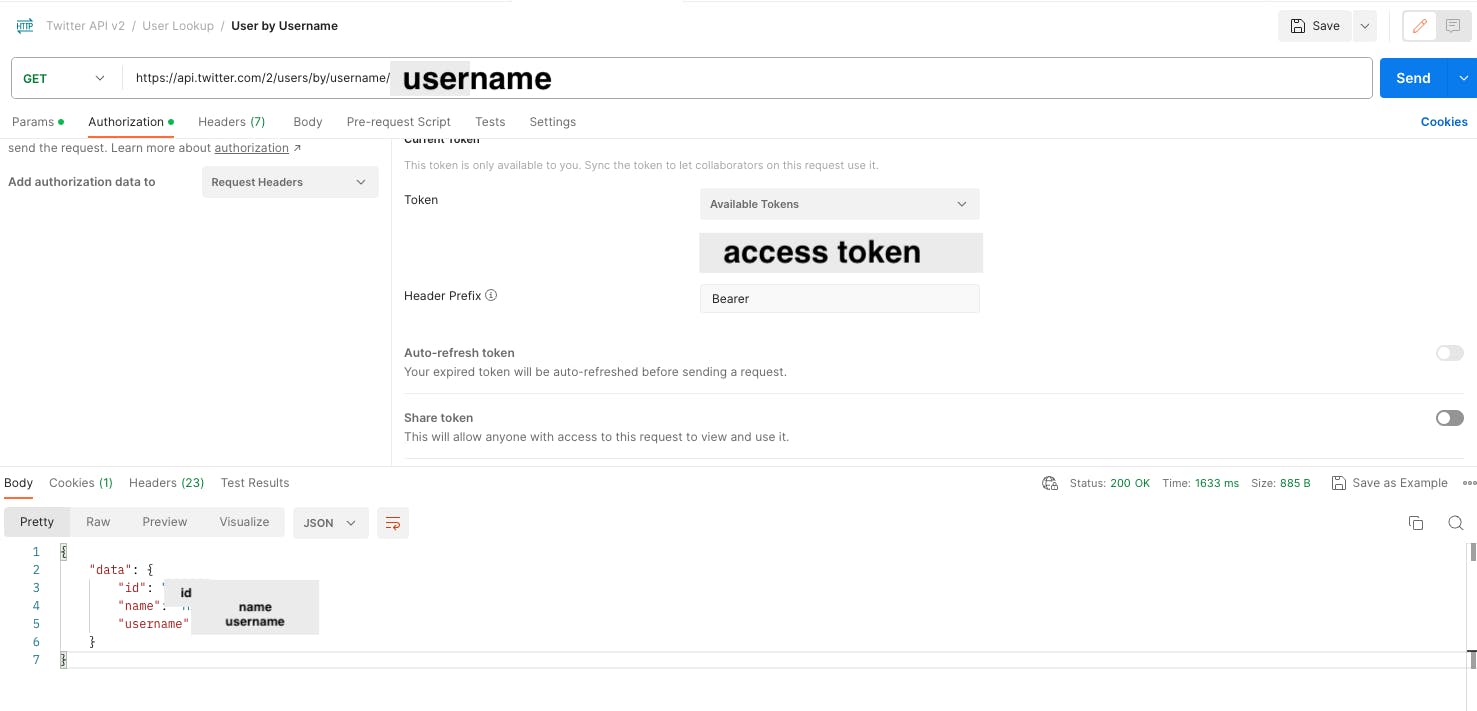
Task: Open the Available Tokens dropdown
Action: 840,204
